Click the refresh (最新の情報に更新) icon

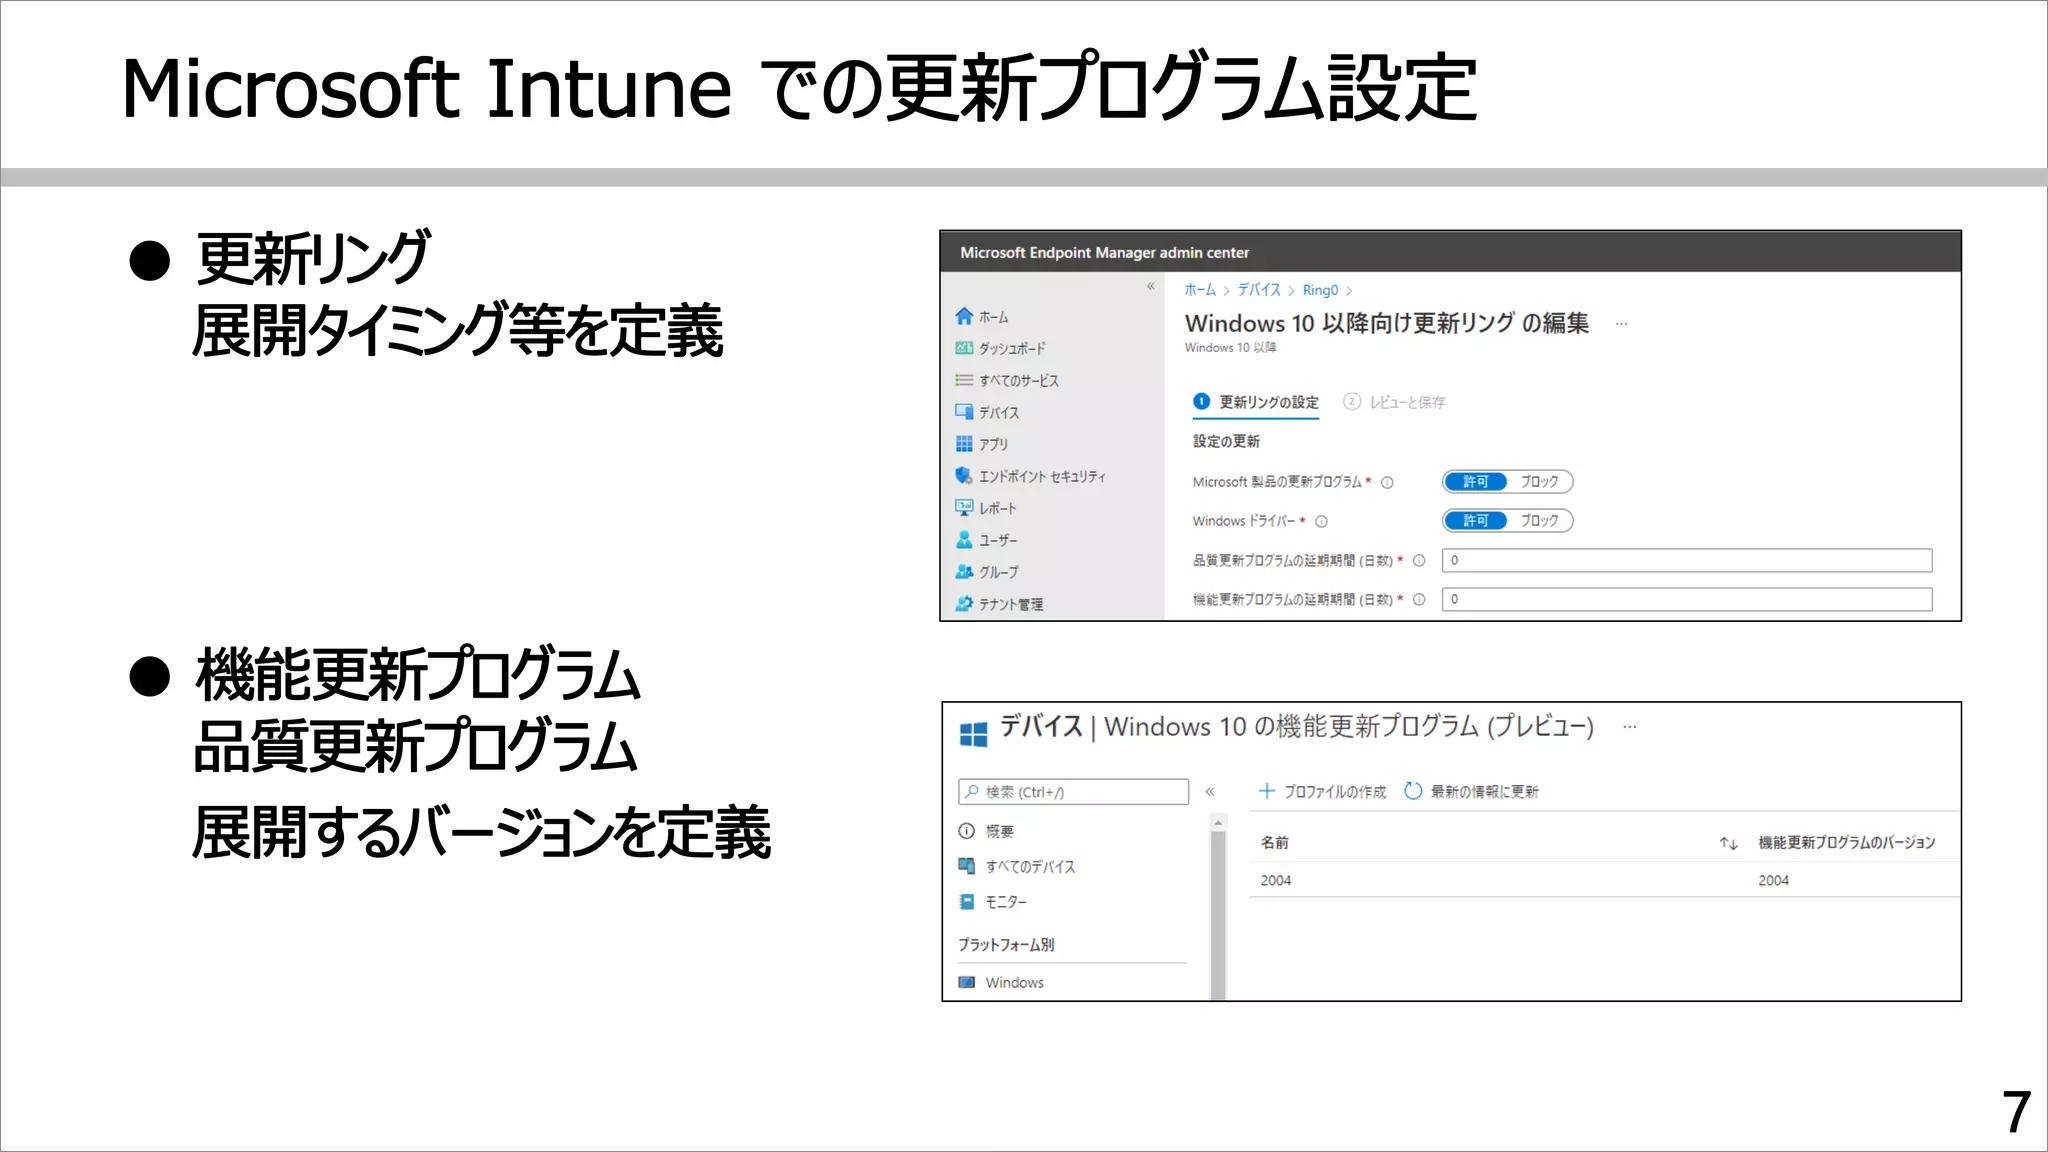coord(1413,791)
